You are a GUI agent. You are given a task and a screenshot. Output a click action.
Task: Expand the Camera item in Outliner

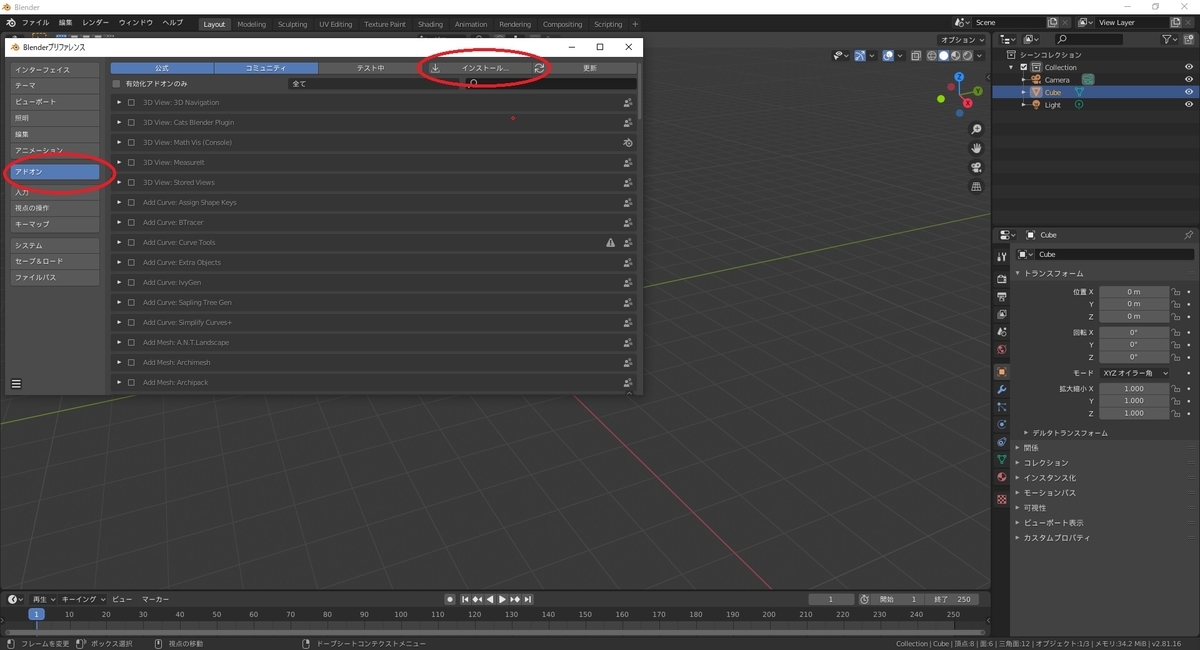1023,79
